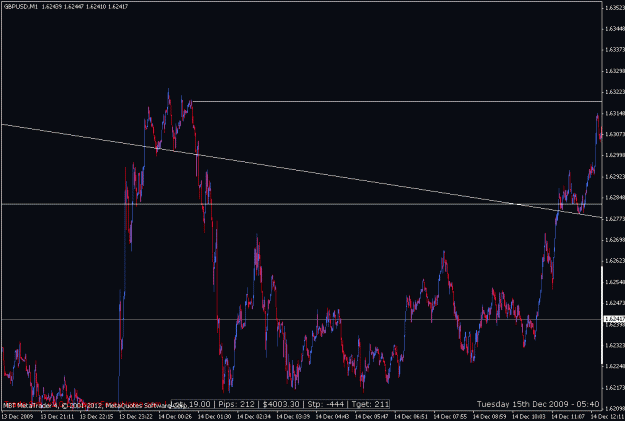
Task: Click the 1.6254 price scale label
Action: 615,282
